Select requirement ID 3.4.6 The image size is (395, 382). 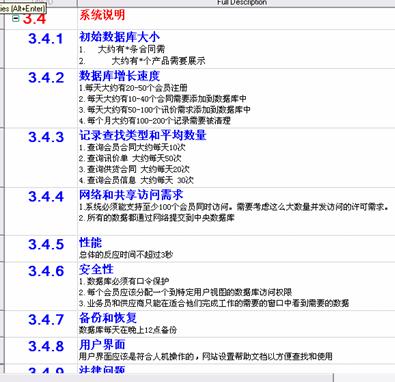pos(46,271)
